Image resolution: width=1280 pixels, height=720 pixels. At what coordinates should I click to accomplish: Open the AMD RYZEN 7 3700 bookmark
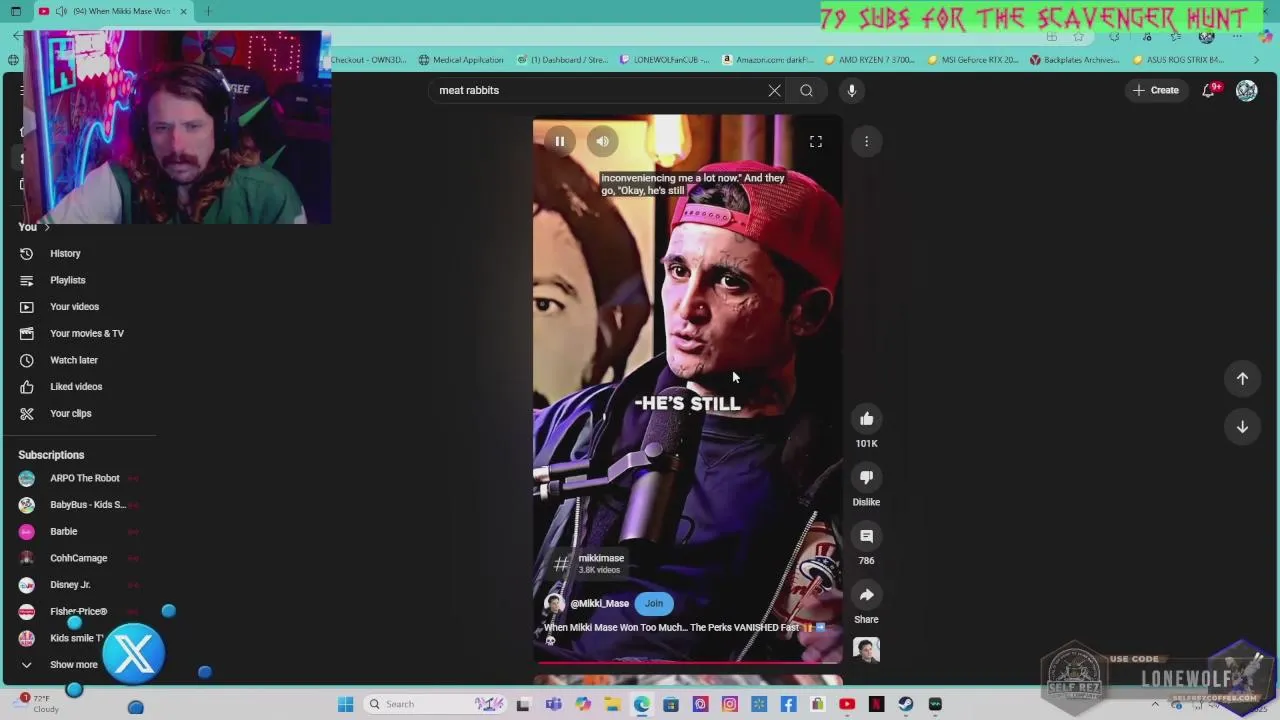pyautogui.click(x=870, y=60)
